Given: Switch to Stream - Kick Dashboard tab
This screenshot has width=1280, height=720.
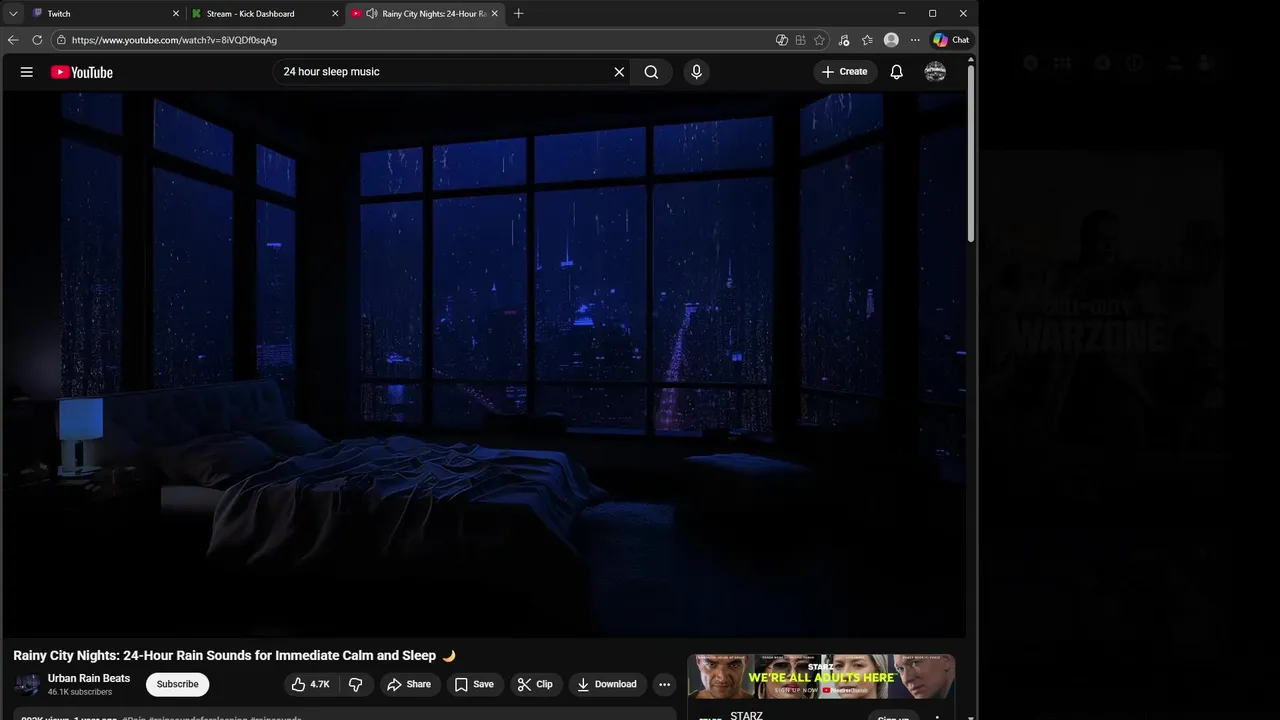Looking at the screenshot, I should point(265,14).
